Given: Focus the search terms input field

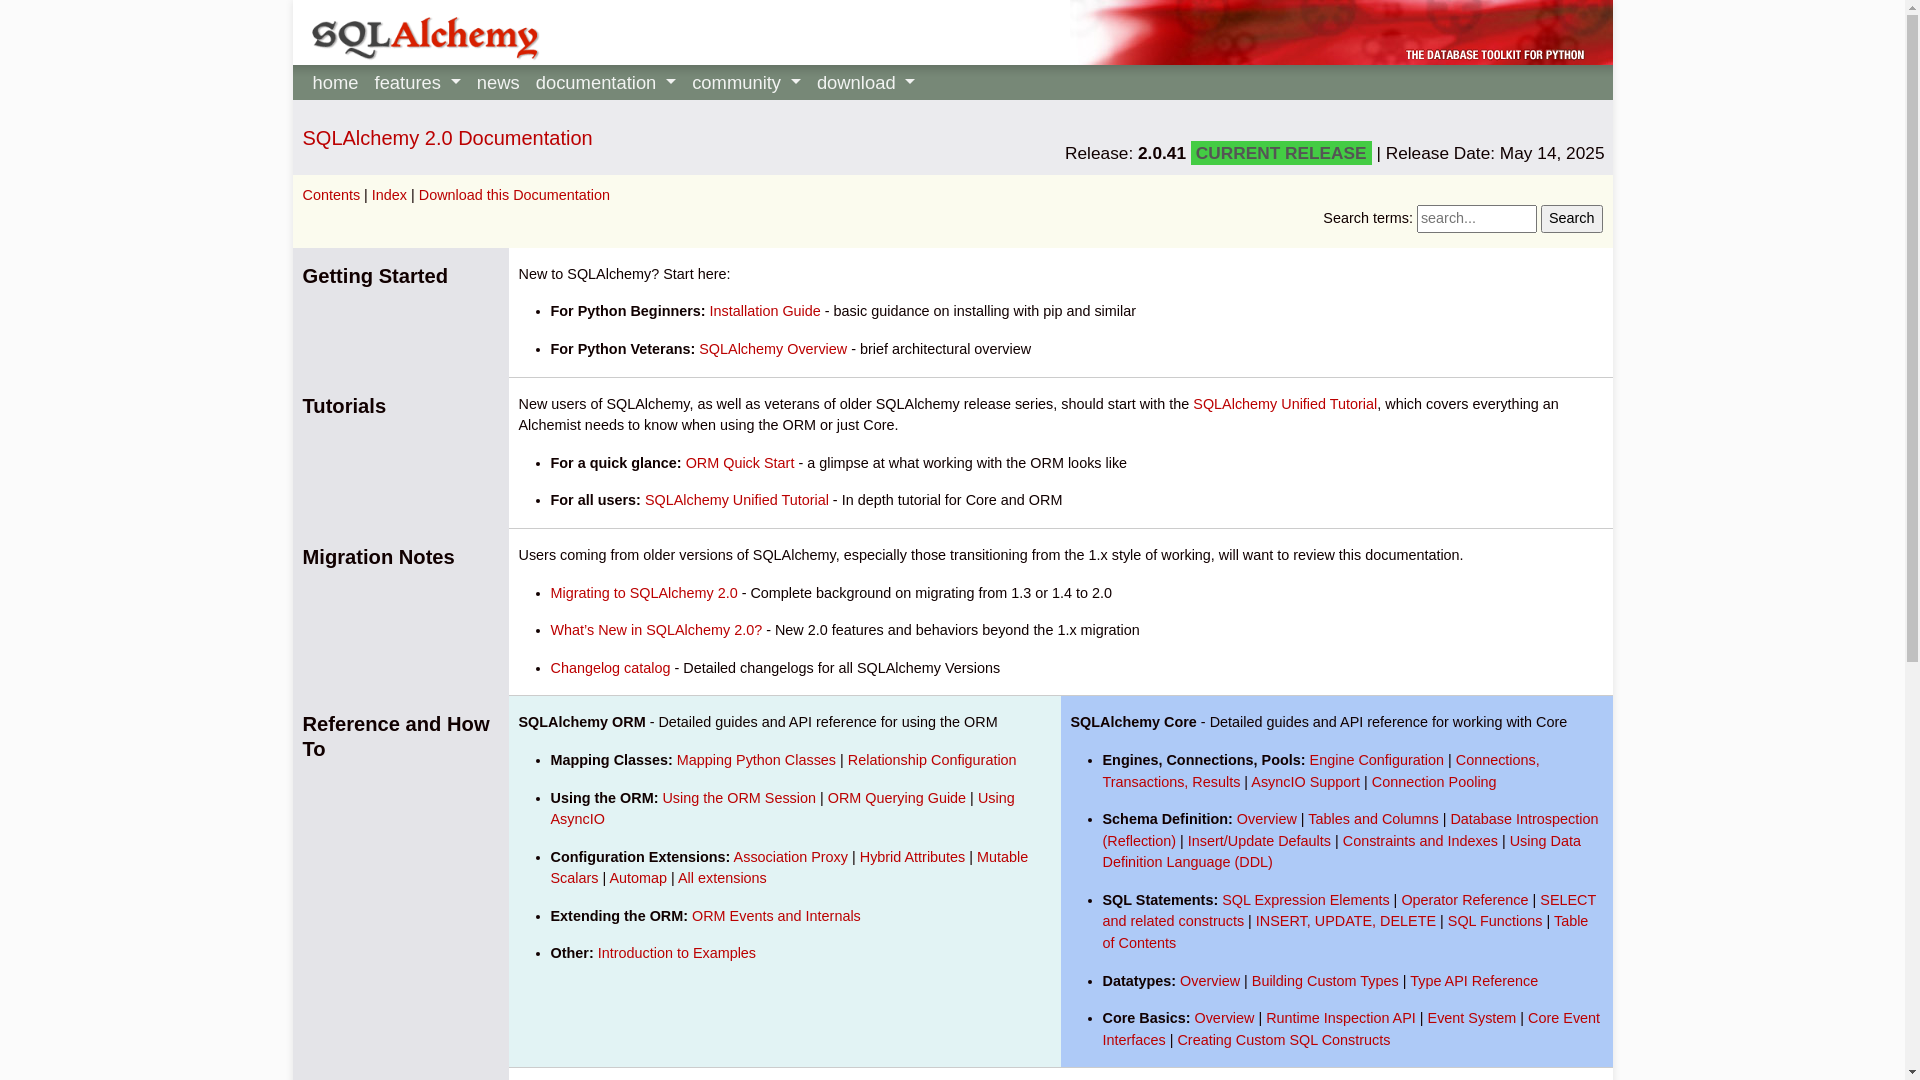Looking at the screenshot, I should pyautogui.click(x=1476, y=219).
